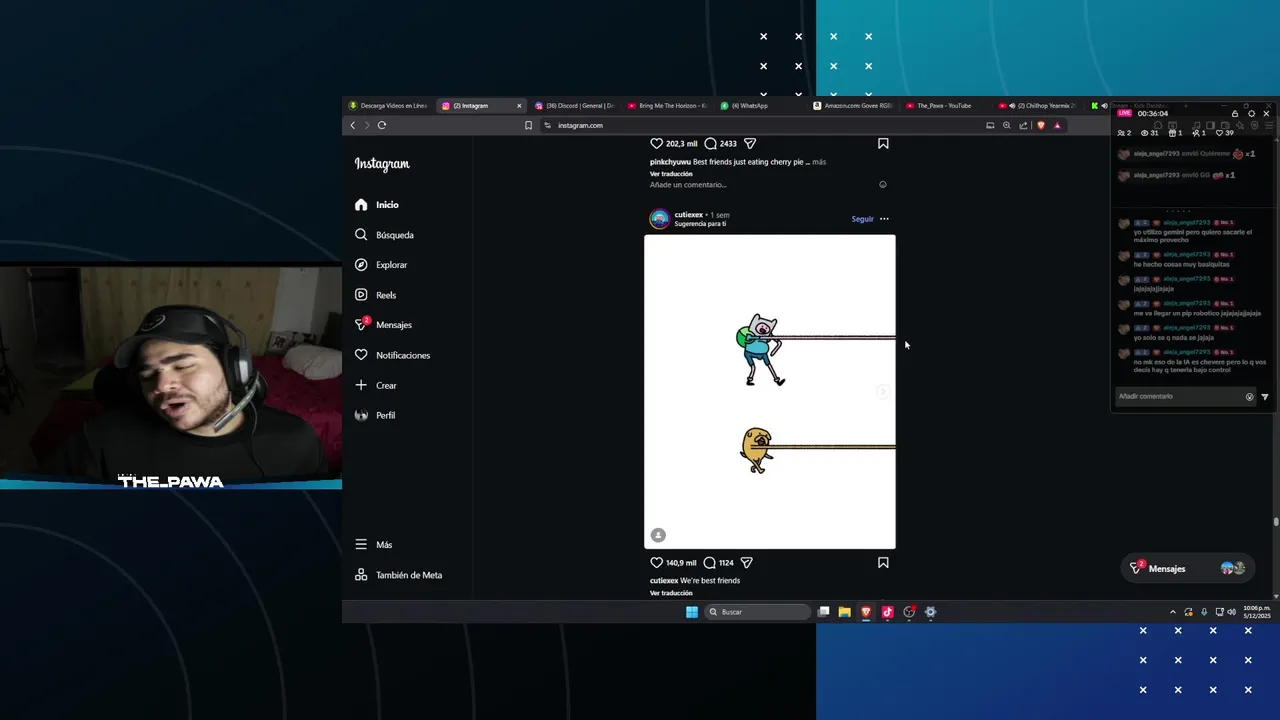
Task: Open cutiexex profile avatar
Action: (659, 219)
